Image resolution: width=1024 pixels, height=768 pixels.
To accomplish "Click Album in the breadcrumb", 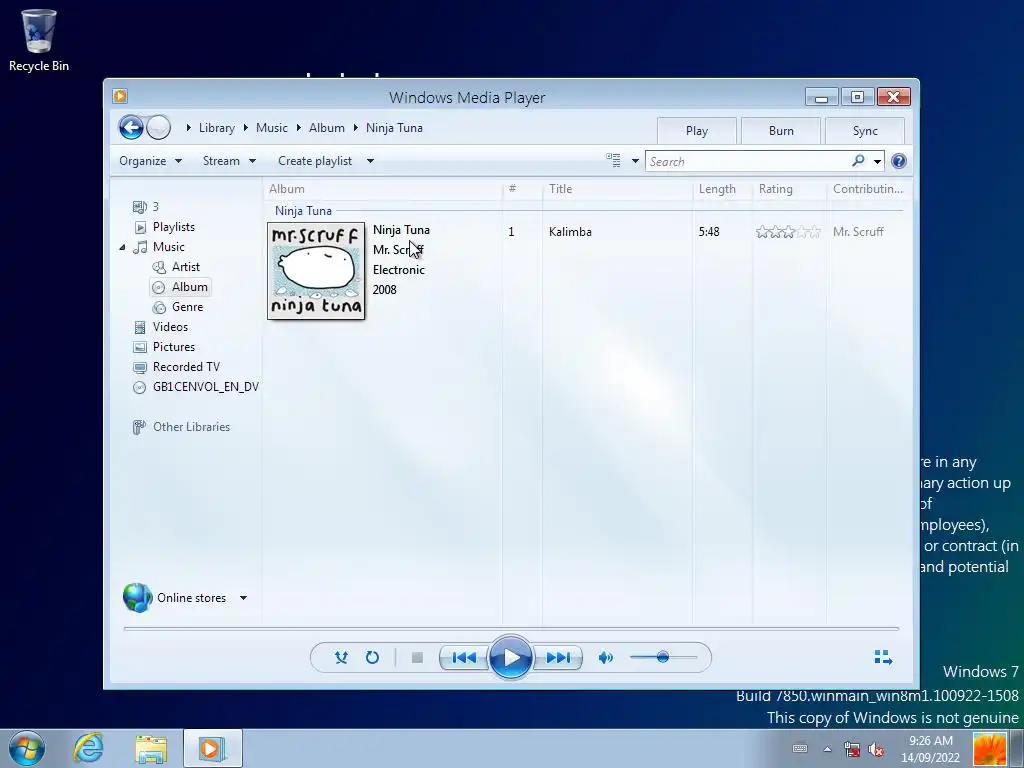I will click(327, 128).
